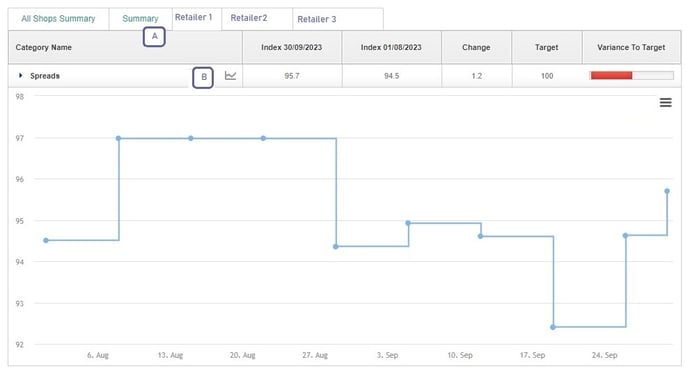Open the chart hamburger menu

666,103
